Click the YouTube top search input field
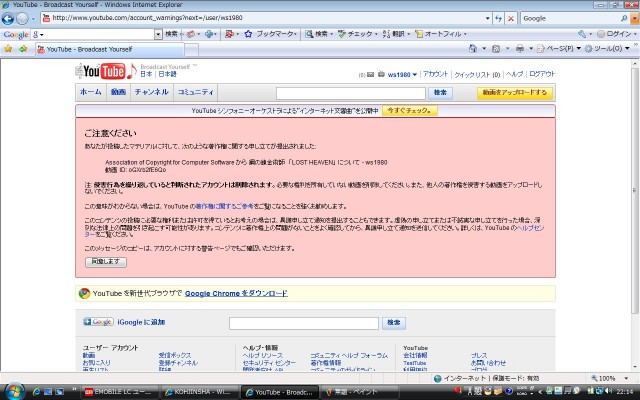 (351, 93)
